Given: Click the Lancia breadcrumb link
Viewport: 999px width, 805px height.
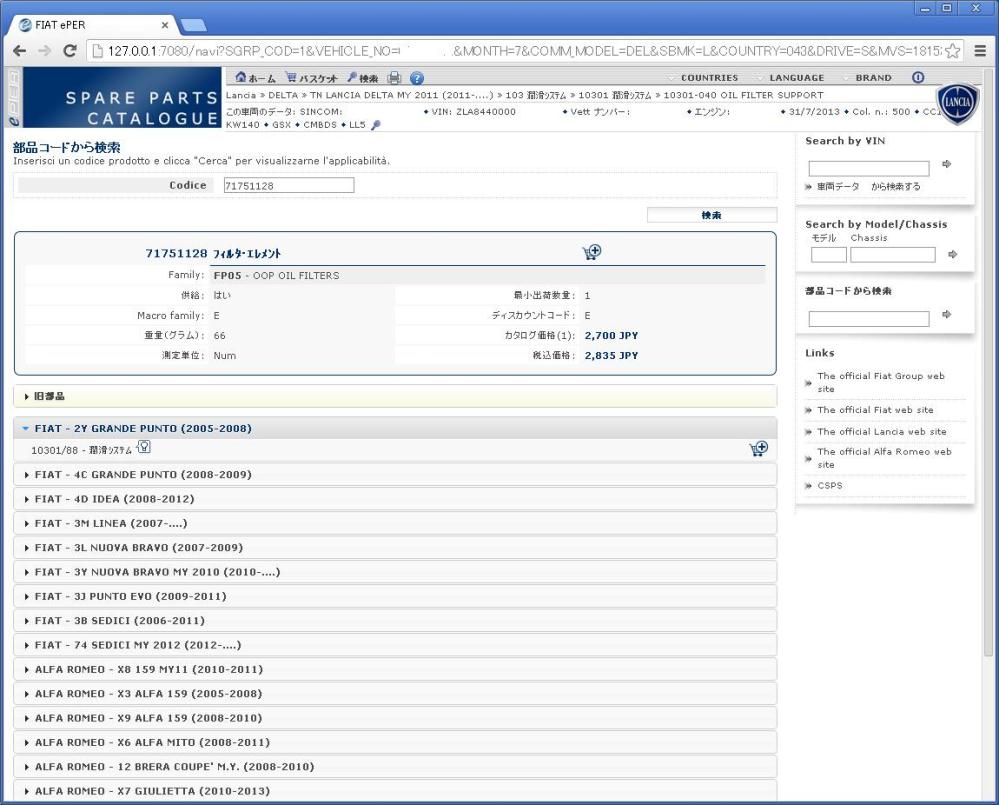Looking at the screenshot, I should coord(241,95).
